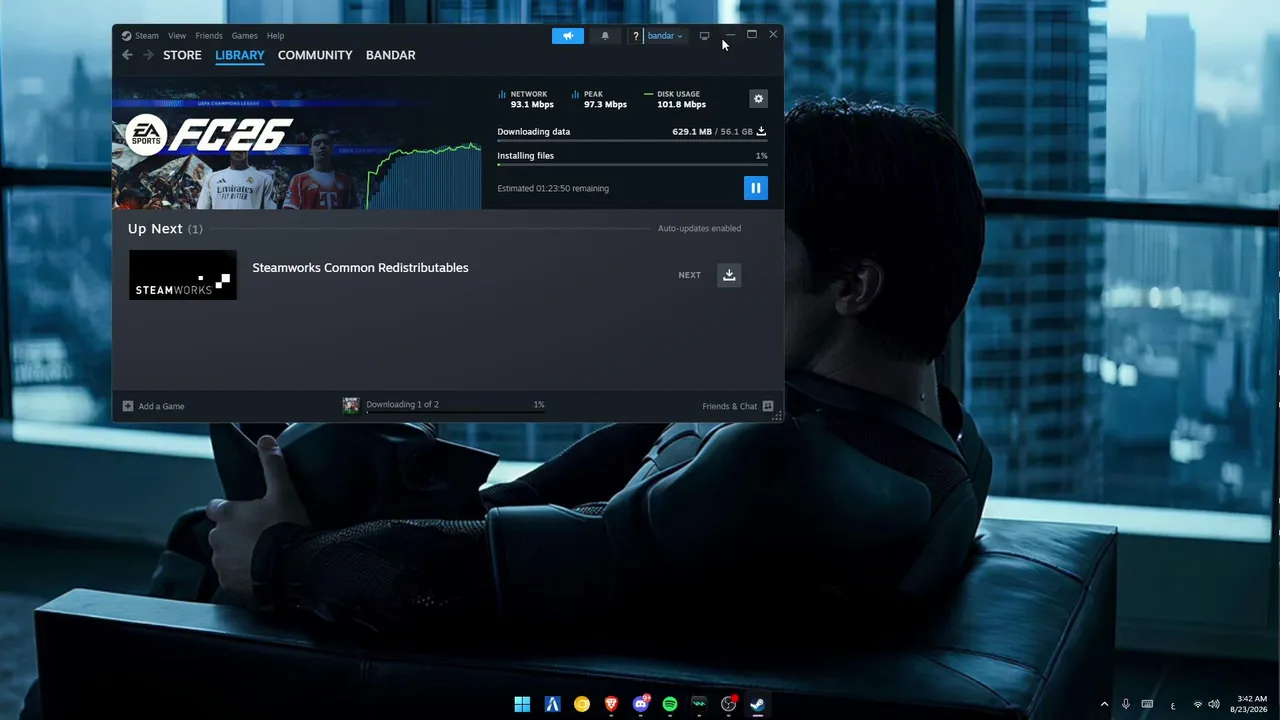1280x720 pixels.
Task: Open the BANDAR profile tab
Action: (391, 55)
